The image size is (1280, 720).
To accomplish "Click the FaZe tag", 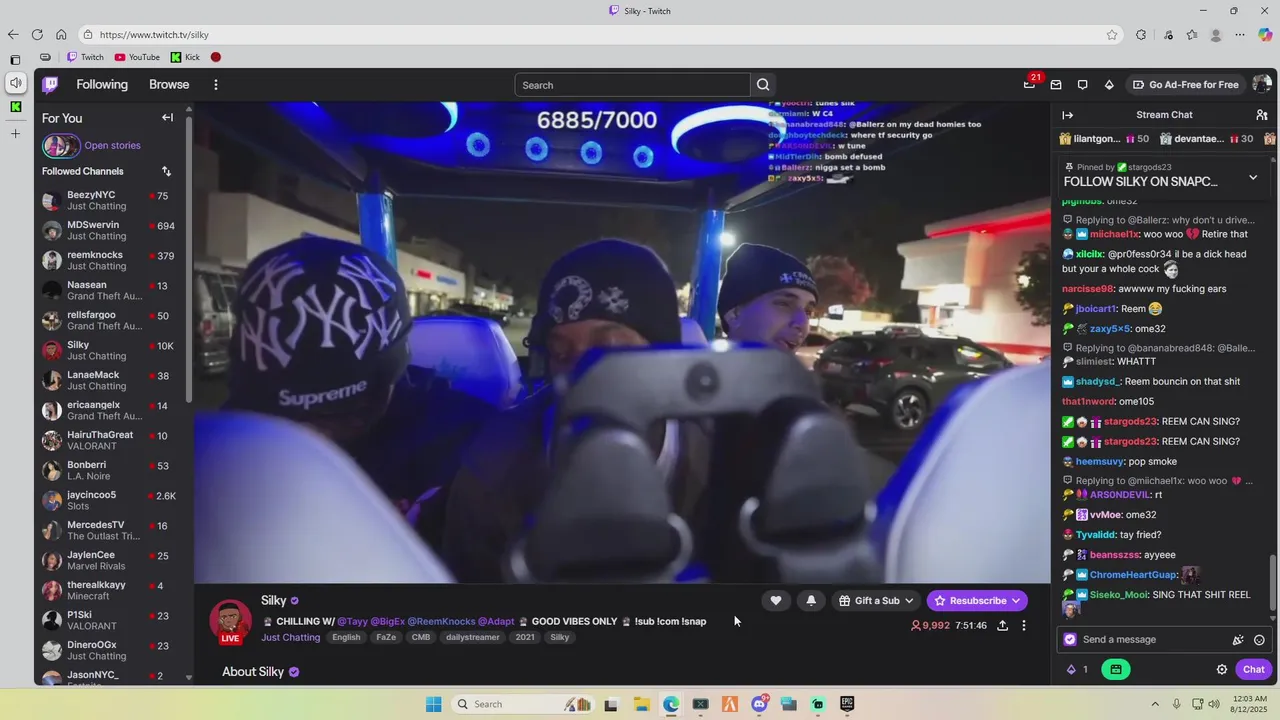I will (x=386, y=638).
